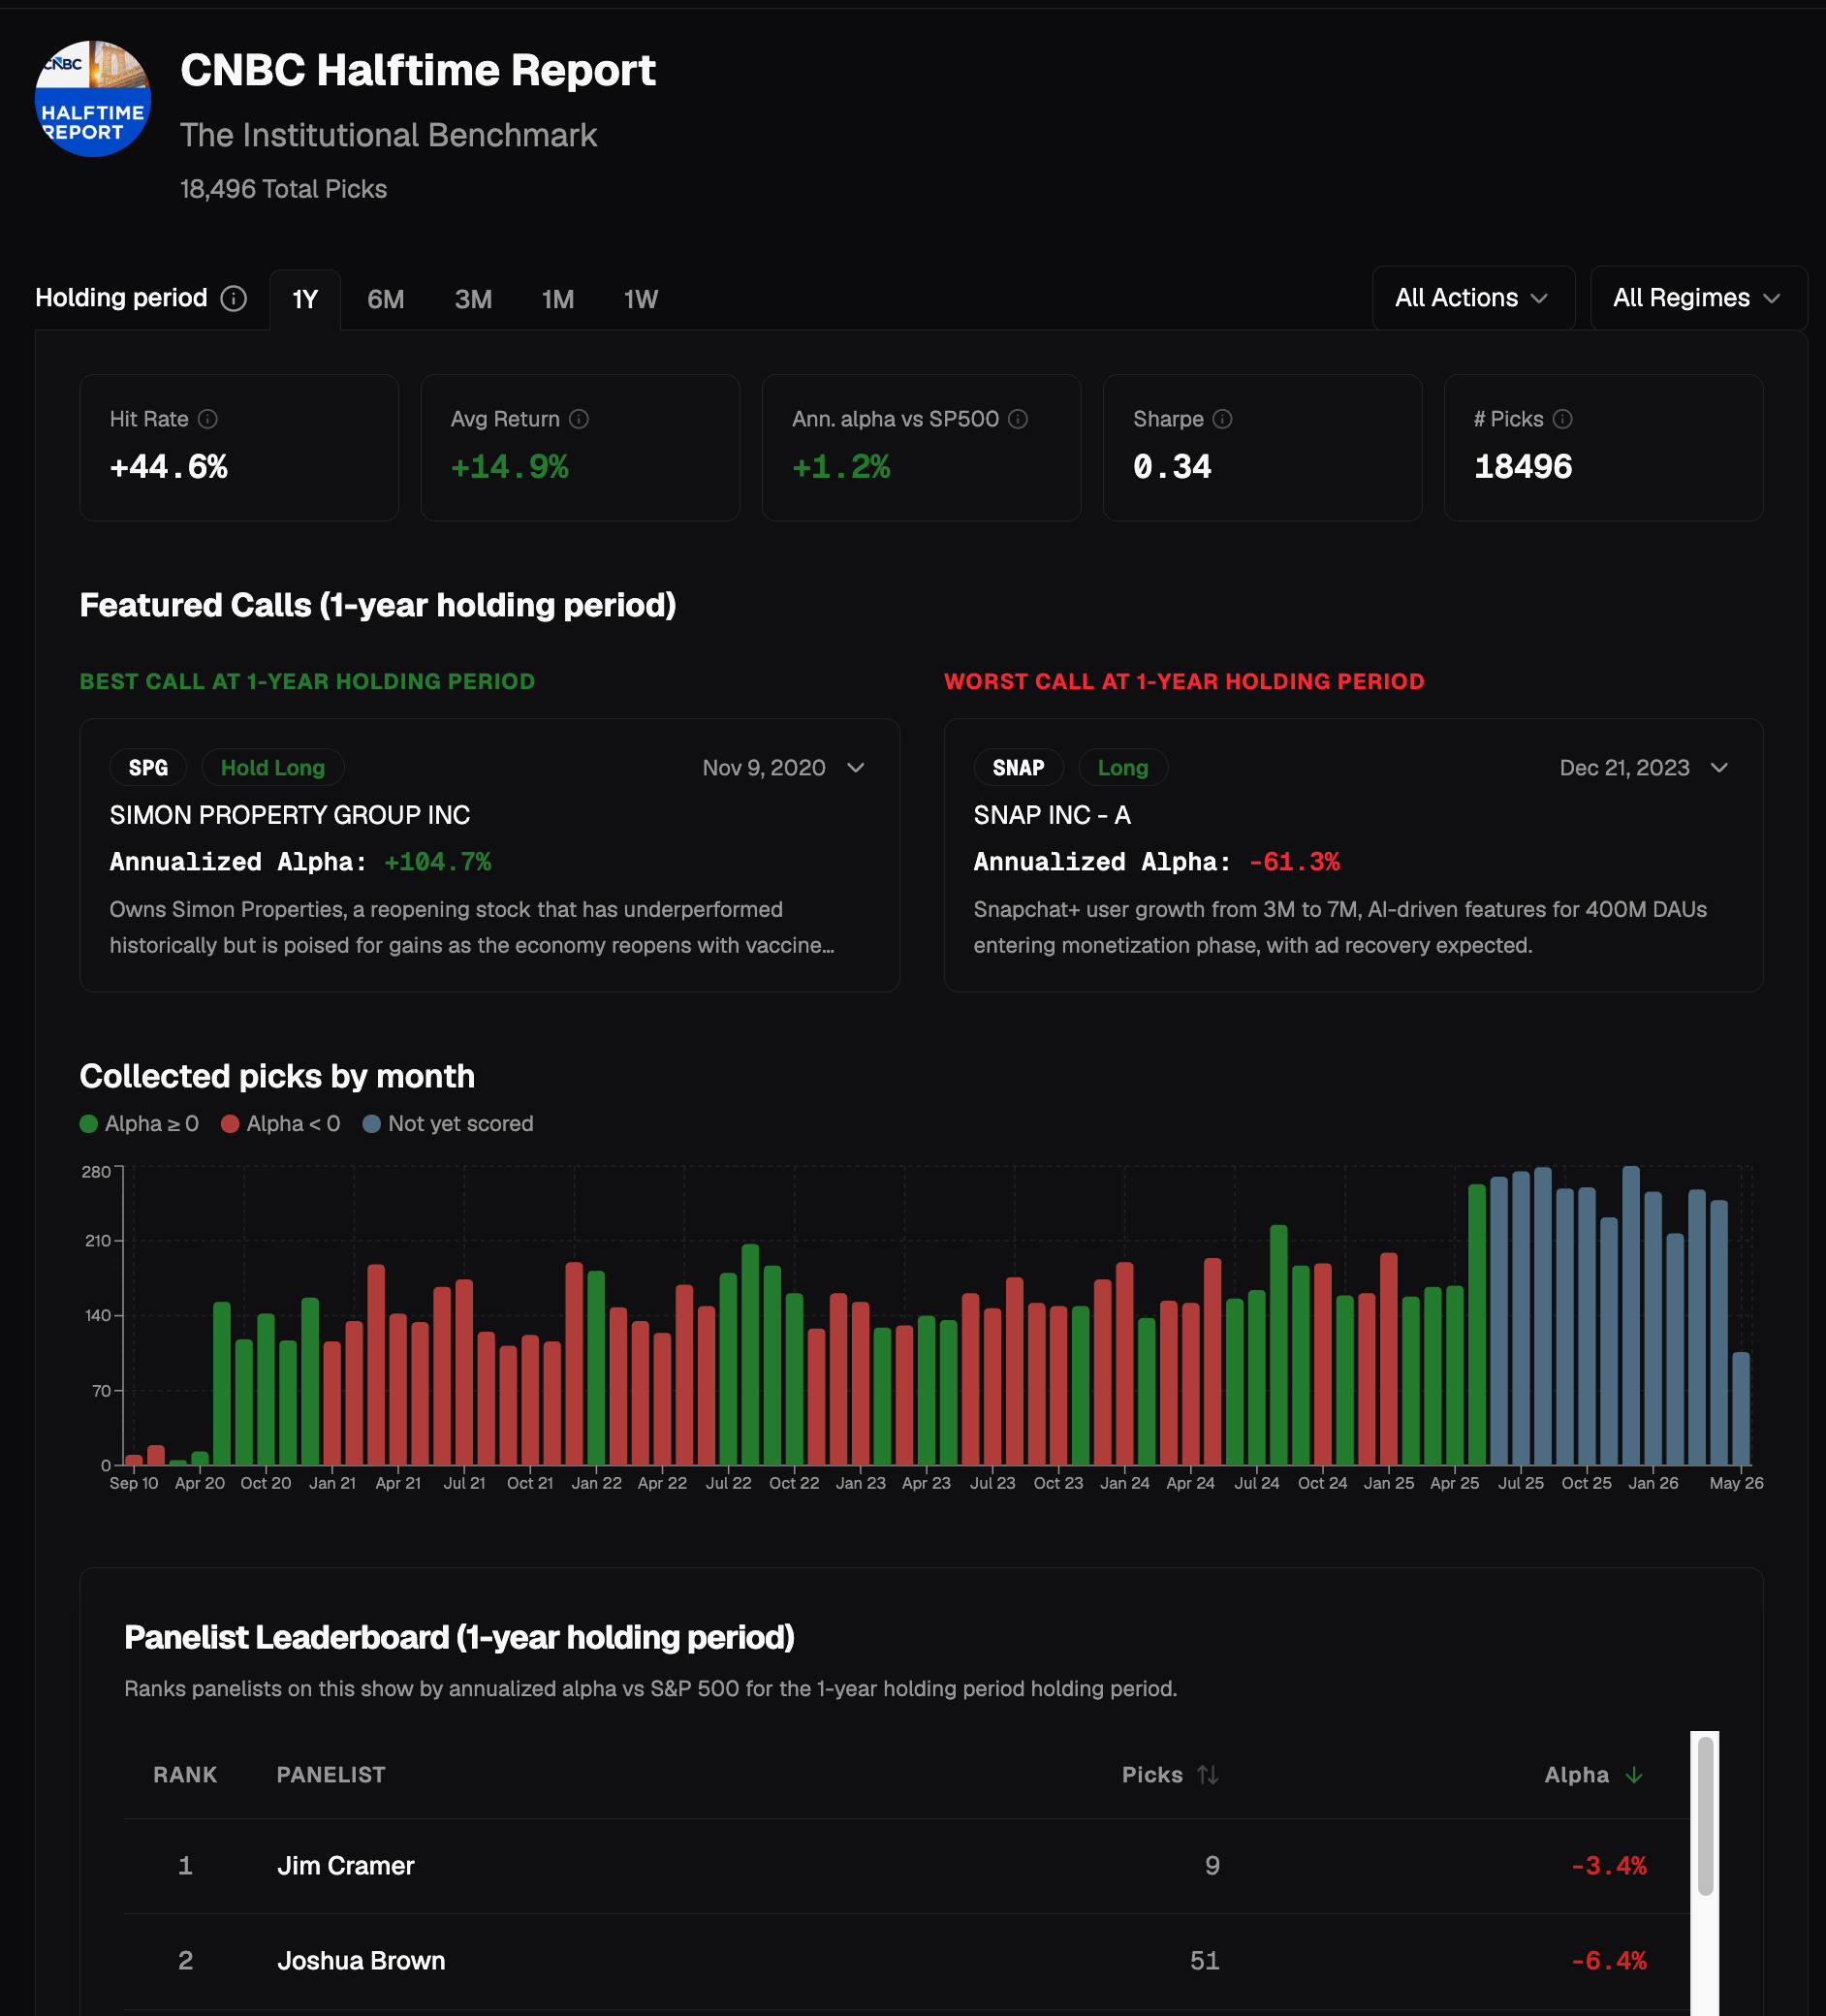Click the Hit Rate info icon
Image resolution: width=1826 pixels, height=2016 pixels.
[x=208, y=419]
